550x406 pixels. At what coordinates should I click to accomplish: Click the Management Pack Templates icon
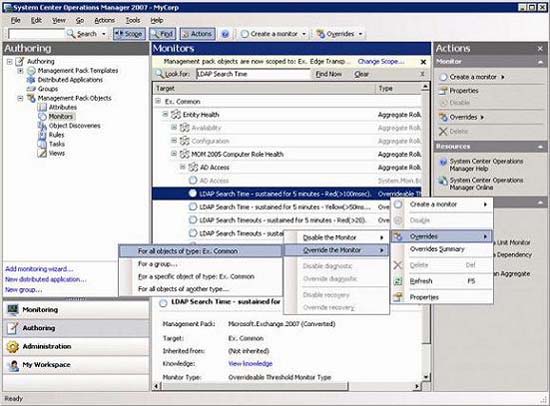pos(31,71)
